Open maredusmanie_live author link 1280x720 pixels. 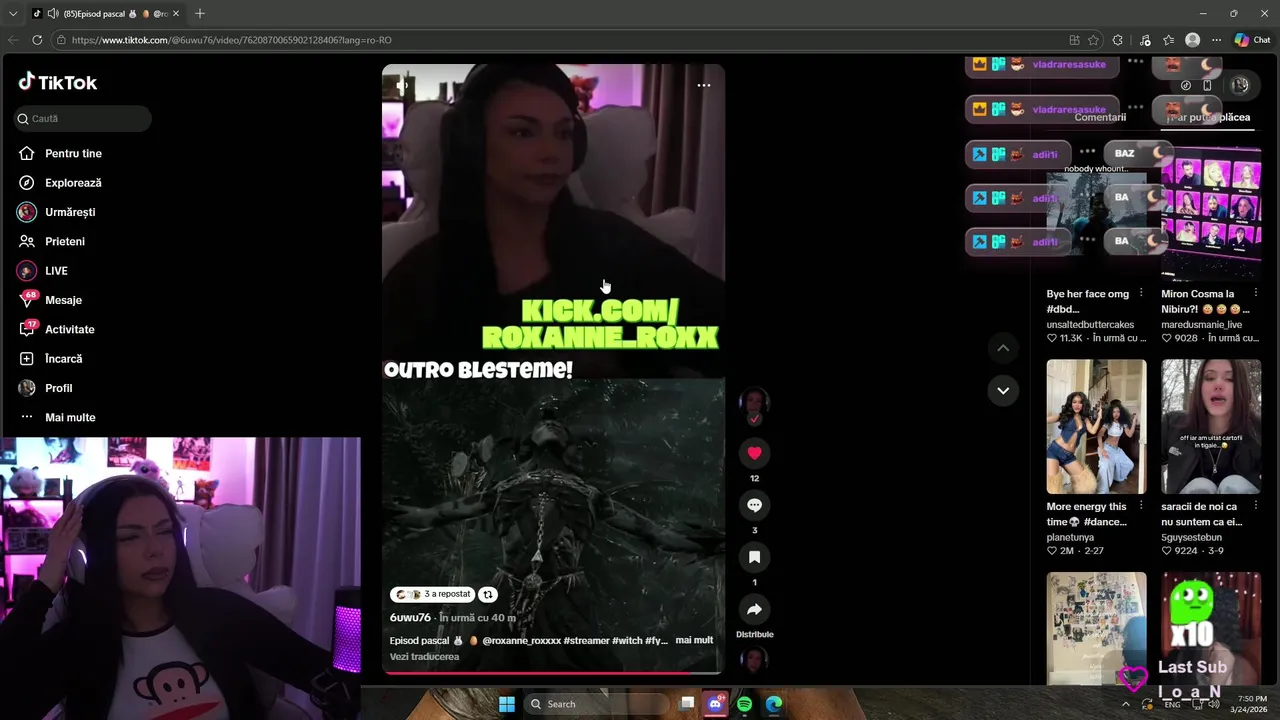pos(1201,324)
